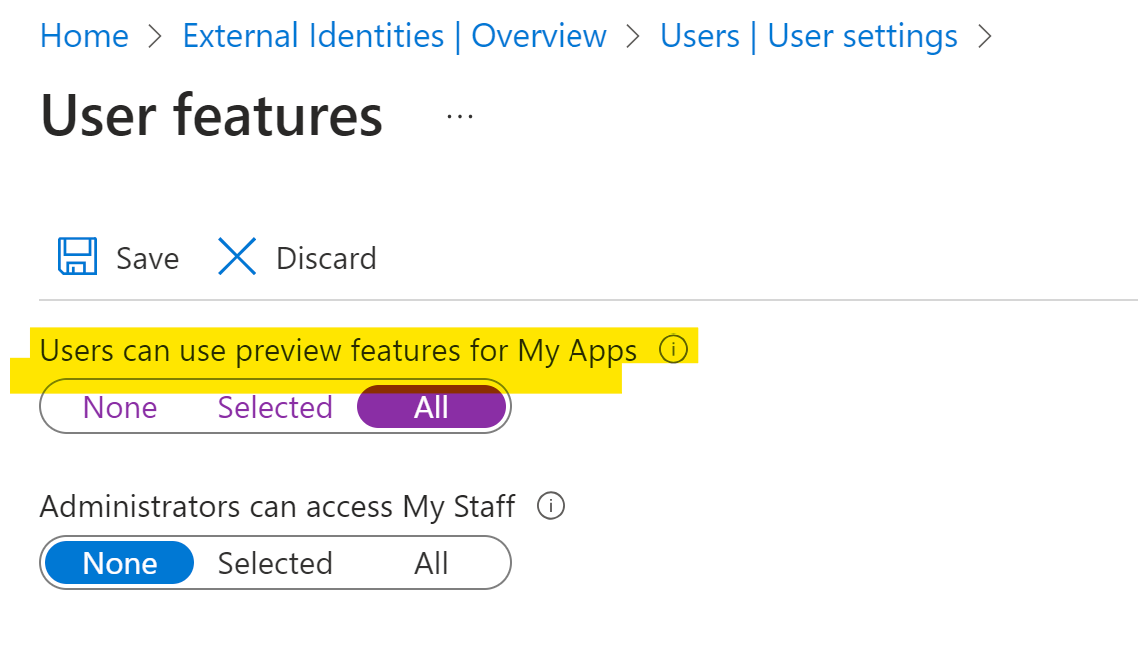Click the User features page heading
Viewport: 1138px width, 666px height.
212,116
